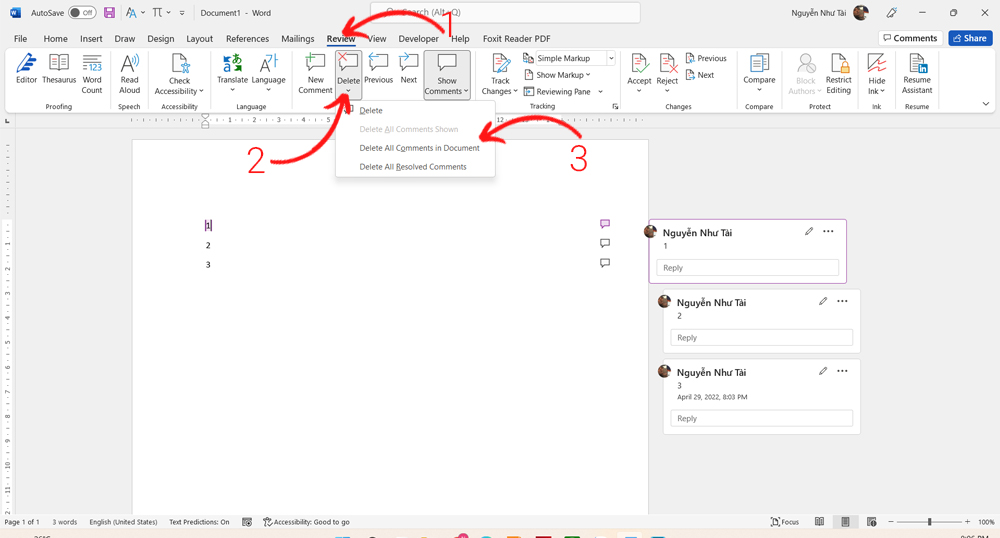Switch to the References tab
The image size is (1000, 538).
[247, 39]
